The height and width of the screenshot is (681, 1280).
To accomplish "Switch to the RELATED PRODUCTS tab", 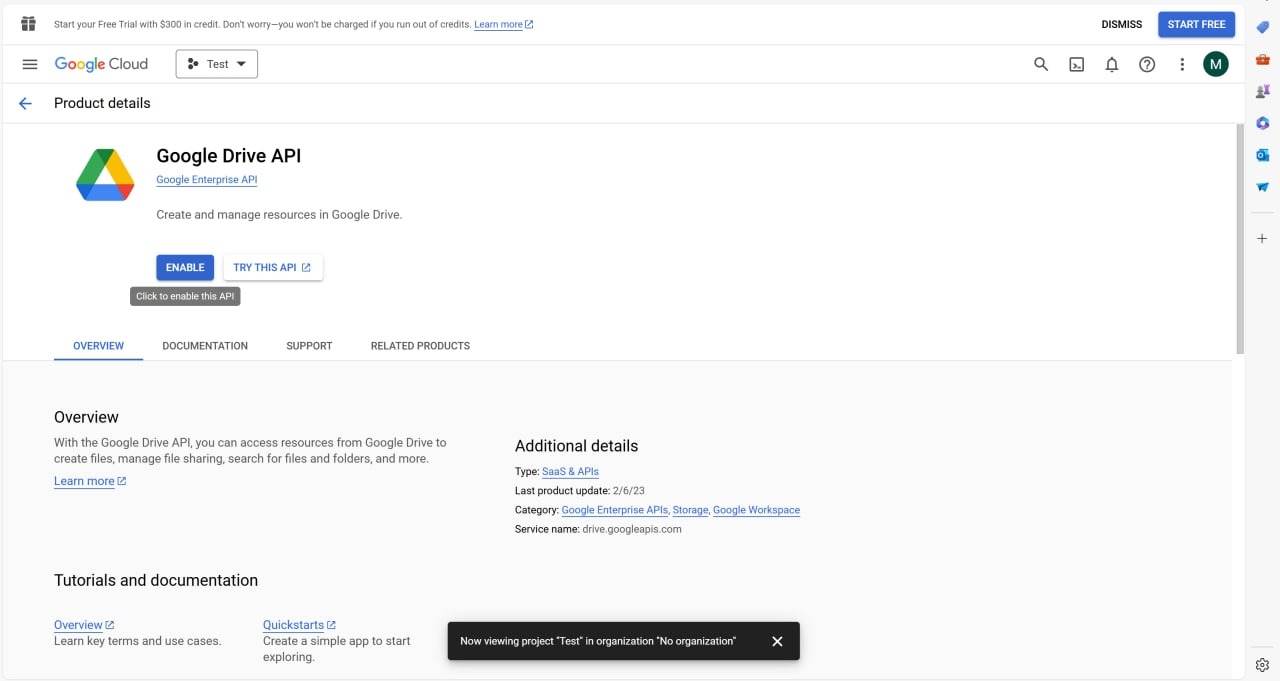I will point(420,346).
